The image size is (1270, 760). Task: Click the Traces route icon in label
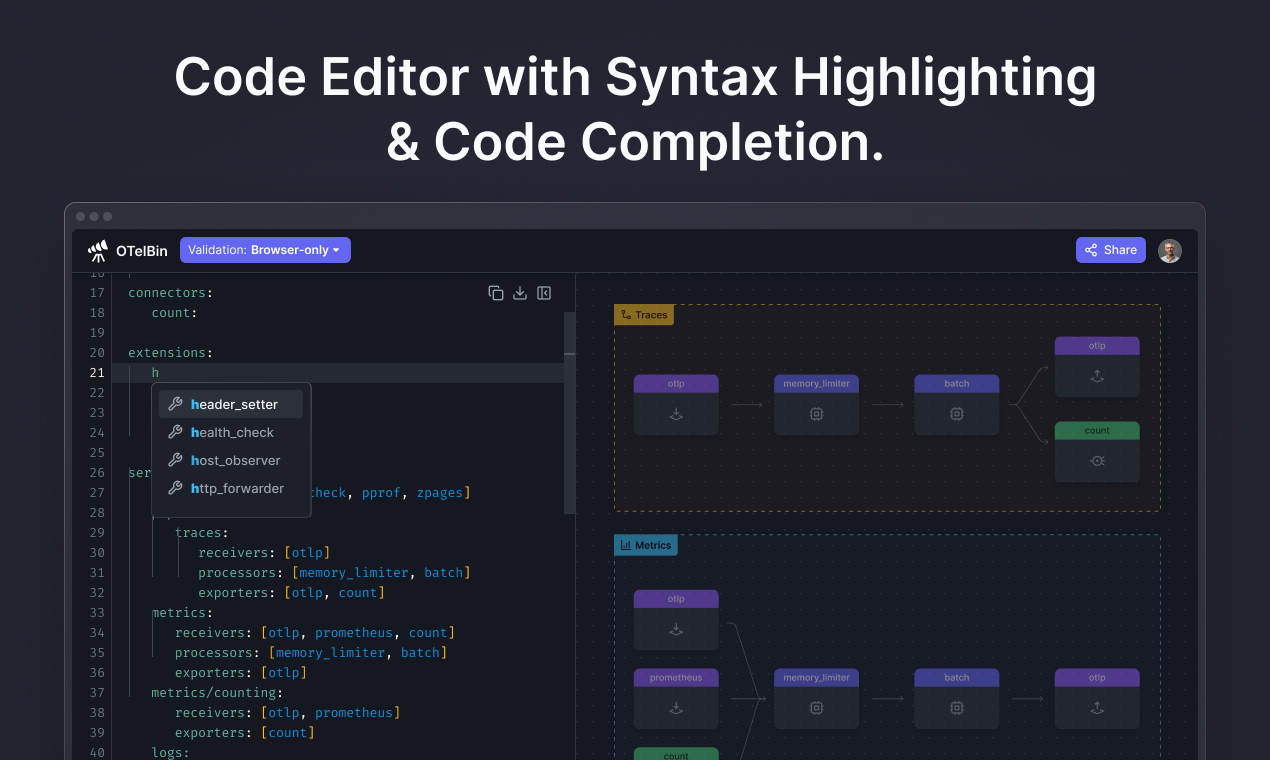tap(626, 314)
